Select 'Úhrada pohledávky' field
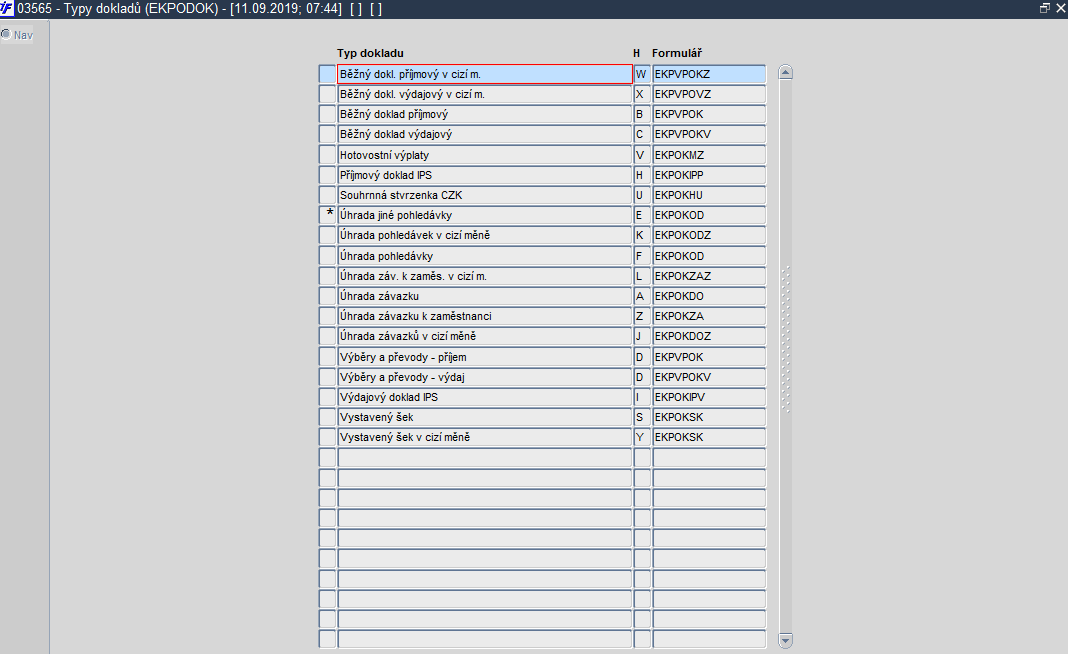 point(485,255)
